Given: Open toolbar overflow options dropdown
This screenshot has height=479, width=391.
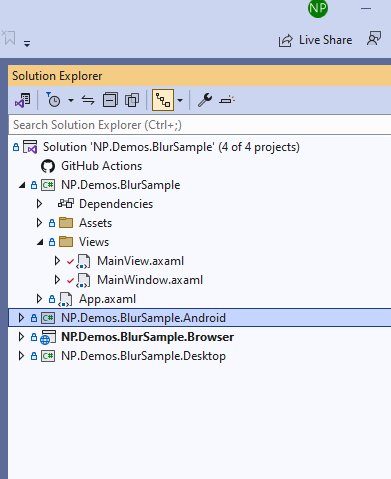Looking at the screenshot, I should (x=27, y=43).
